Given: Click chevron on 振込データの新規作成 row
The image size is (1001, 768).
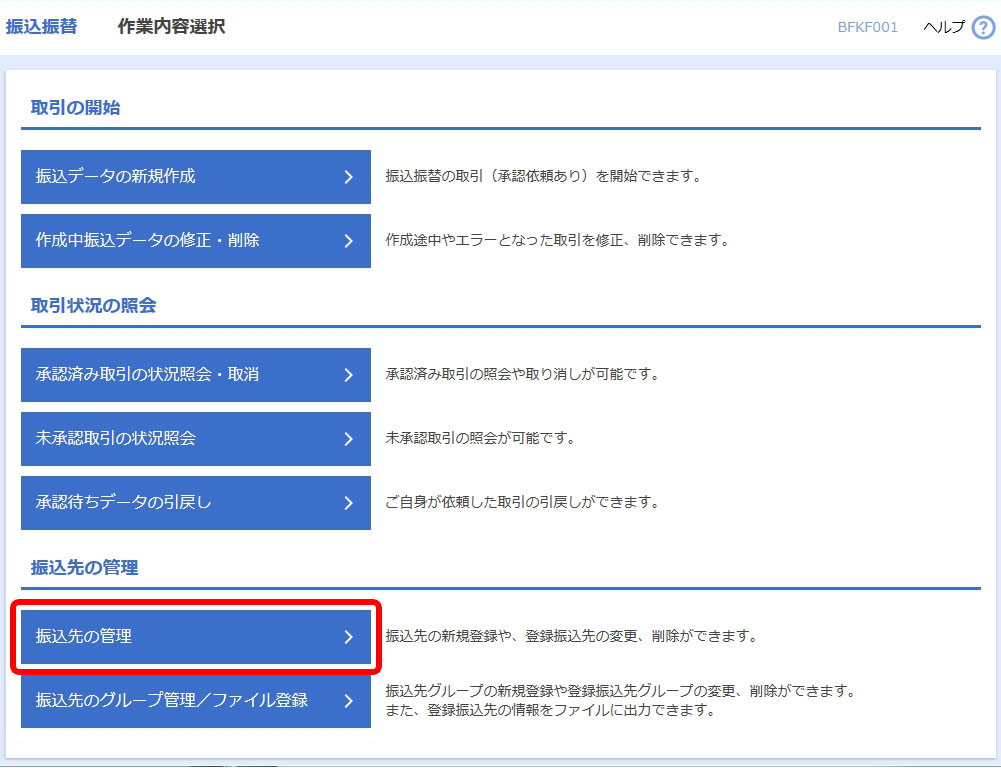Looking at the screenshot, I should click(349, 177).
